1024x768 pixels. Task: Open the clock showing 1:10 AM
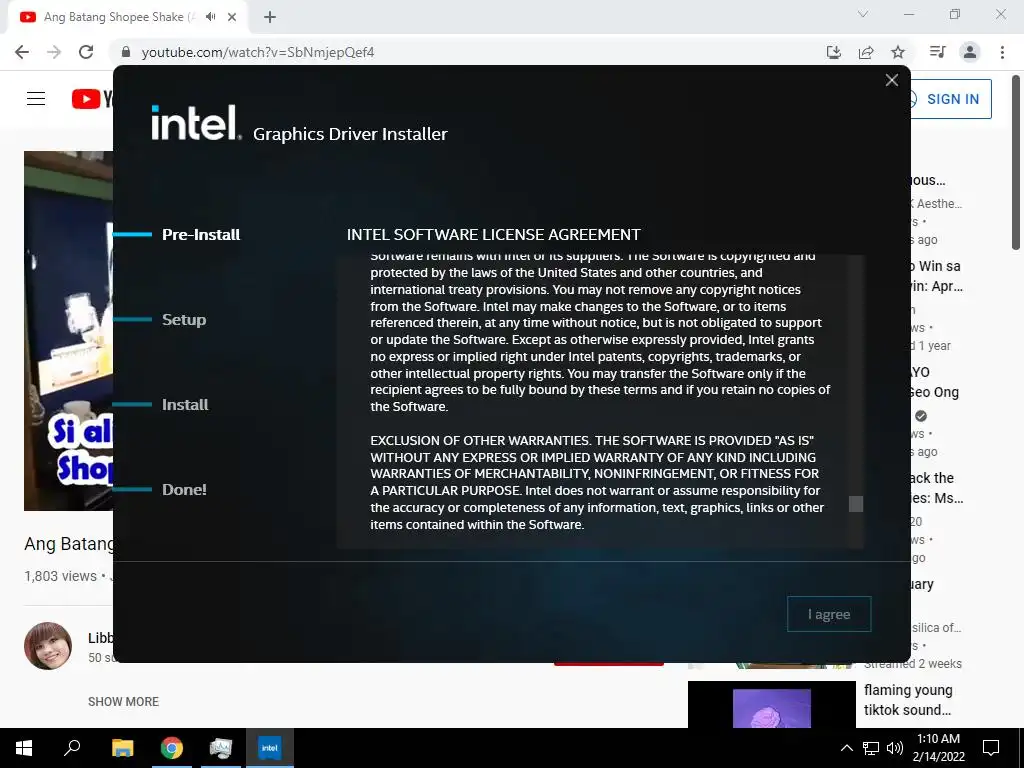pyautogui.click(x=938, y=748)
